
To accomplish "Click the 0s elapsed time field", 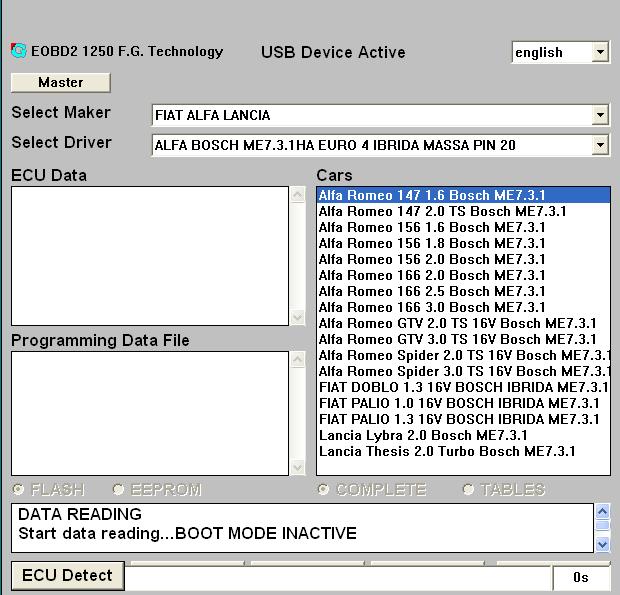I will click(580, 578).
